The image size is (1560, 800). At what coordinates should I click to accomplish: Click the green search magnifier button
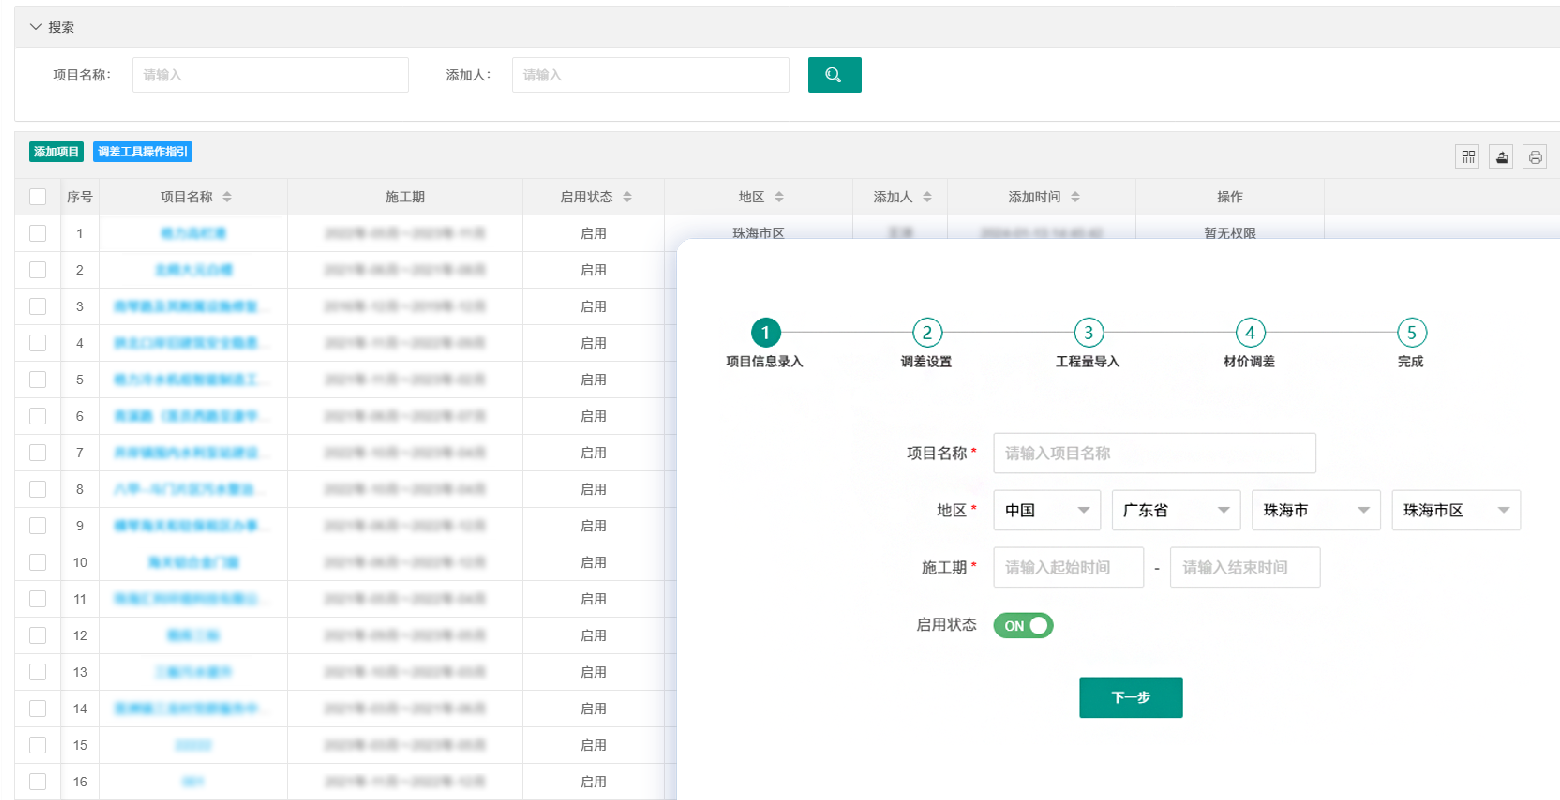point(834,75)
